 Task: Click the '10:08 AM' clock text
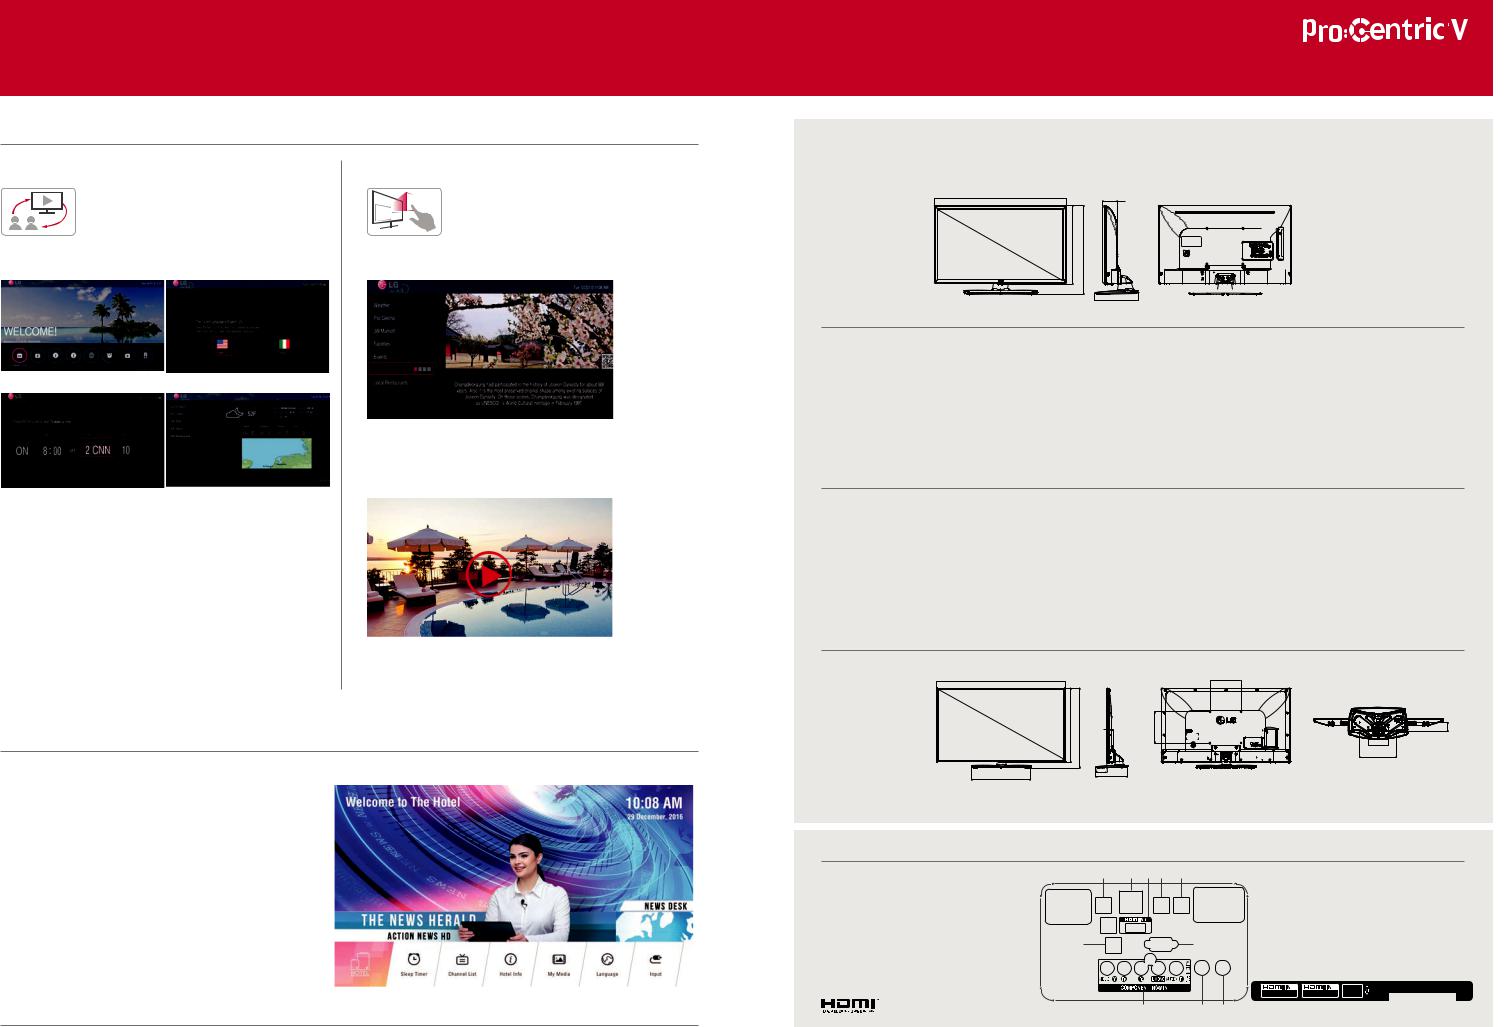tap(654, 802)
